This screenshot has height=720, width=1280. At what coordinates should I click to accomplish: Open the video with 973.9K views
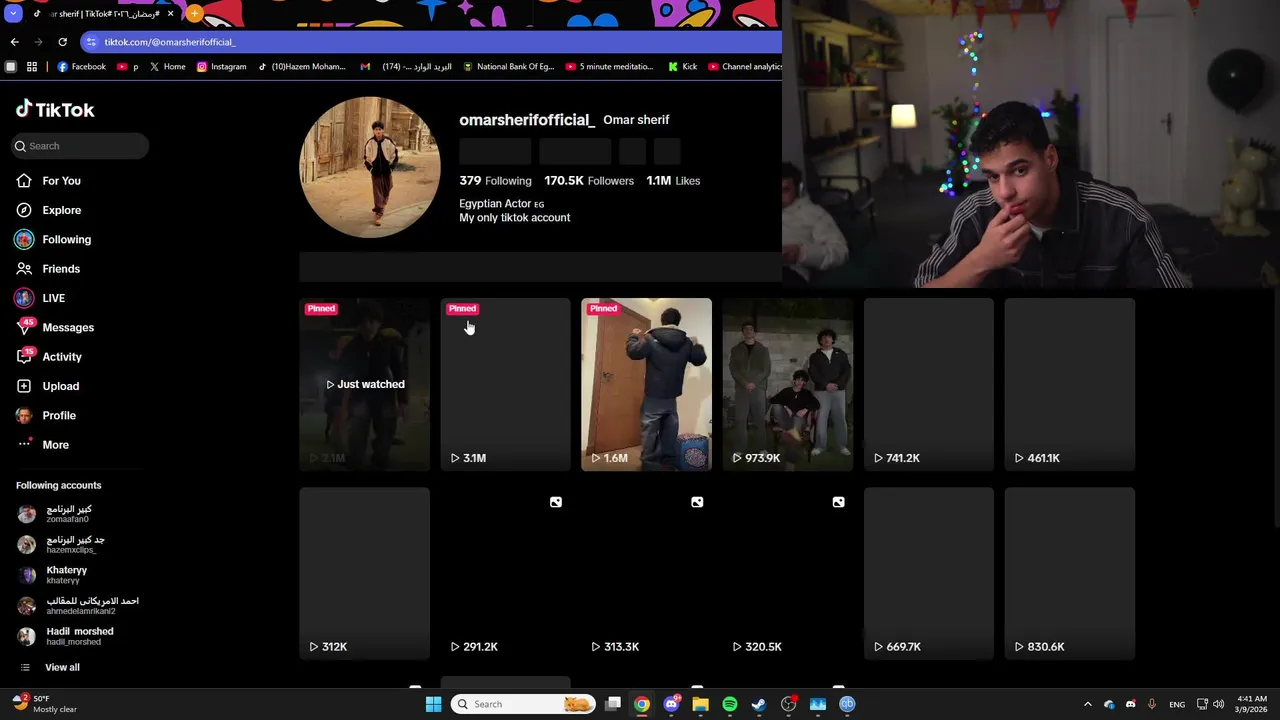[x=787, y=384]
